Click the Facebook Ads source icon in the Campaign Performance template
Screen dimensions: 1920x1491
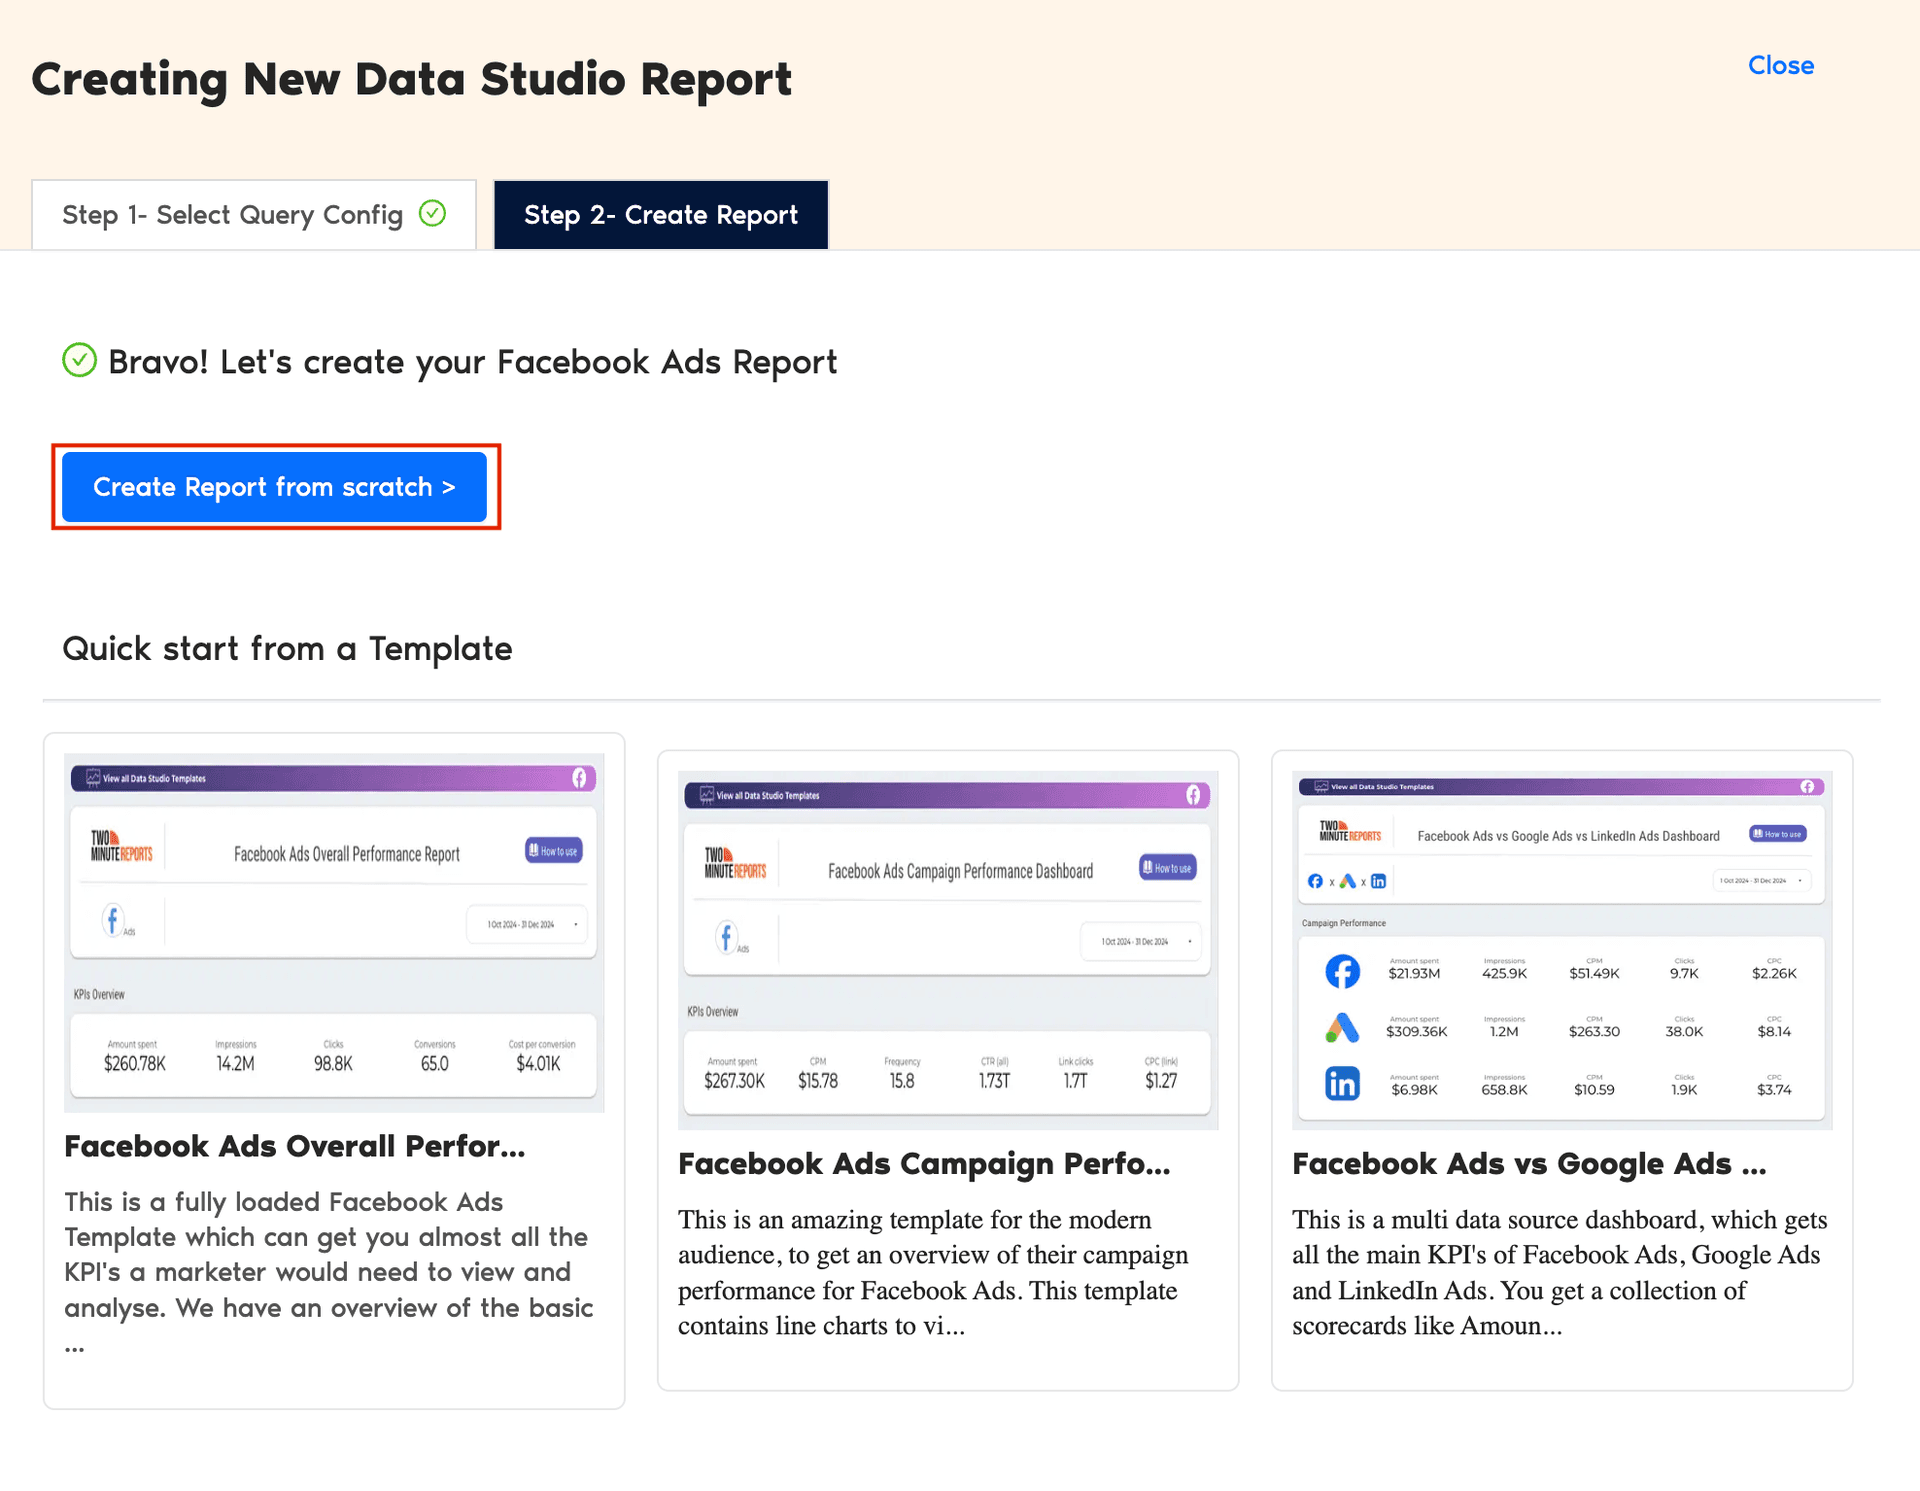point(728,938)
